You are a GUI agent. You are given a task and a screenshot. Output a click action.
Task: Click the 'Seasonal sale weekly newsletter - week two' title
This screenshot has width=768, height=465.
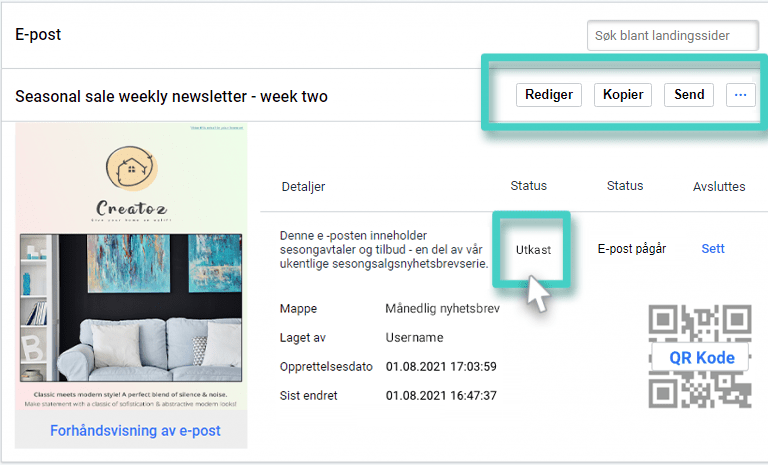(x=171, y=97)
